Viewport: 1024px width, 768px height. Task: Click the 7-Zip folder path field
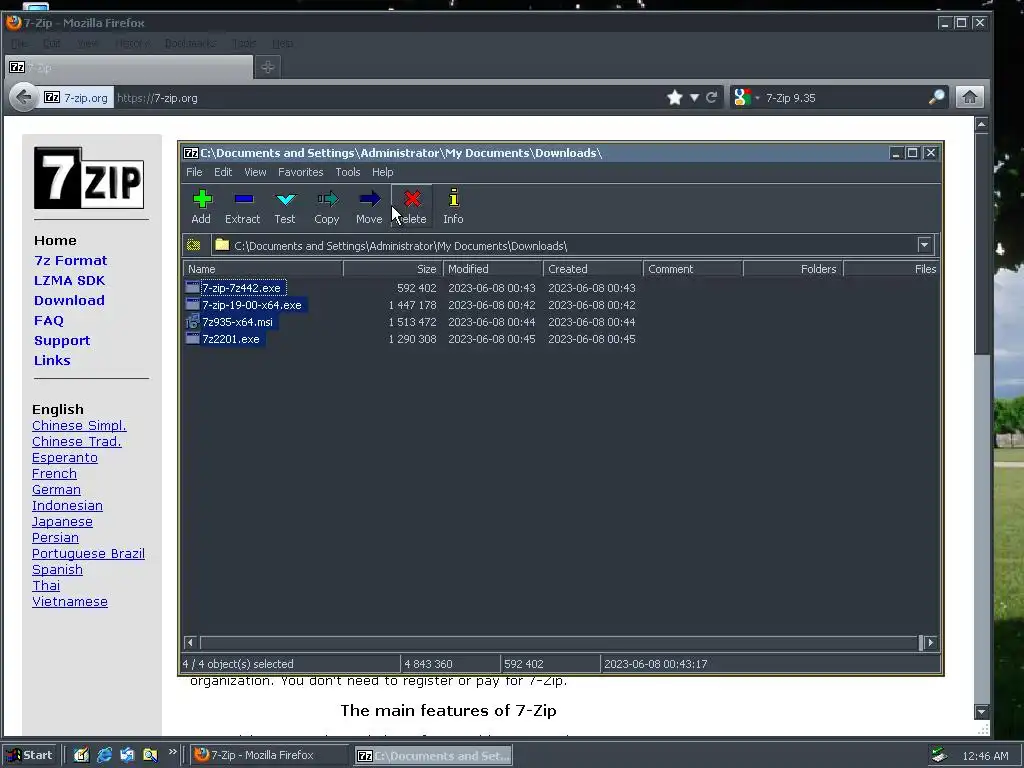tap(564, 246)
